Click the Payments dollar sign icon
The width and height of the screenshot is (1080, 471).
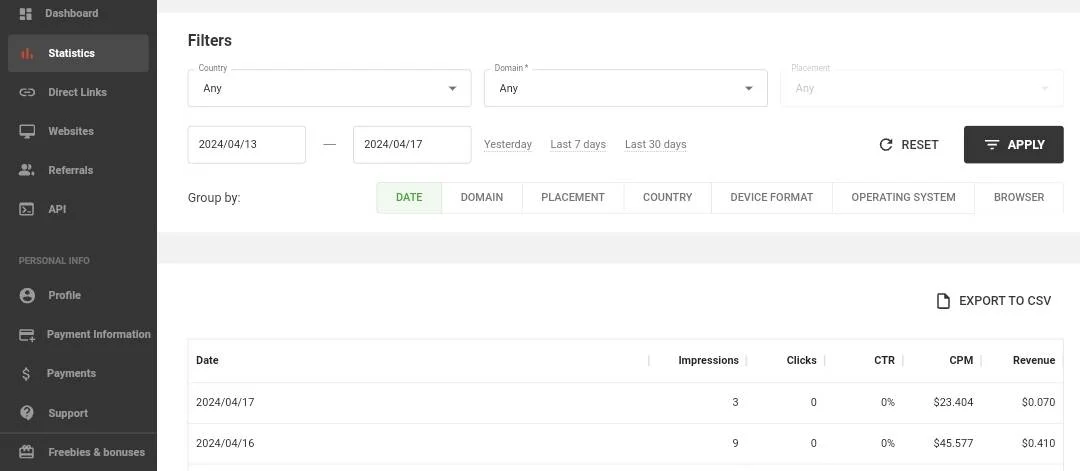27,374
